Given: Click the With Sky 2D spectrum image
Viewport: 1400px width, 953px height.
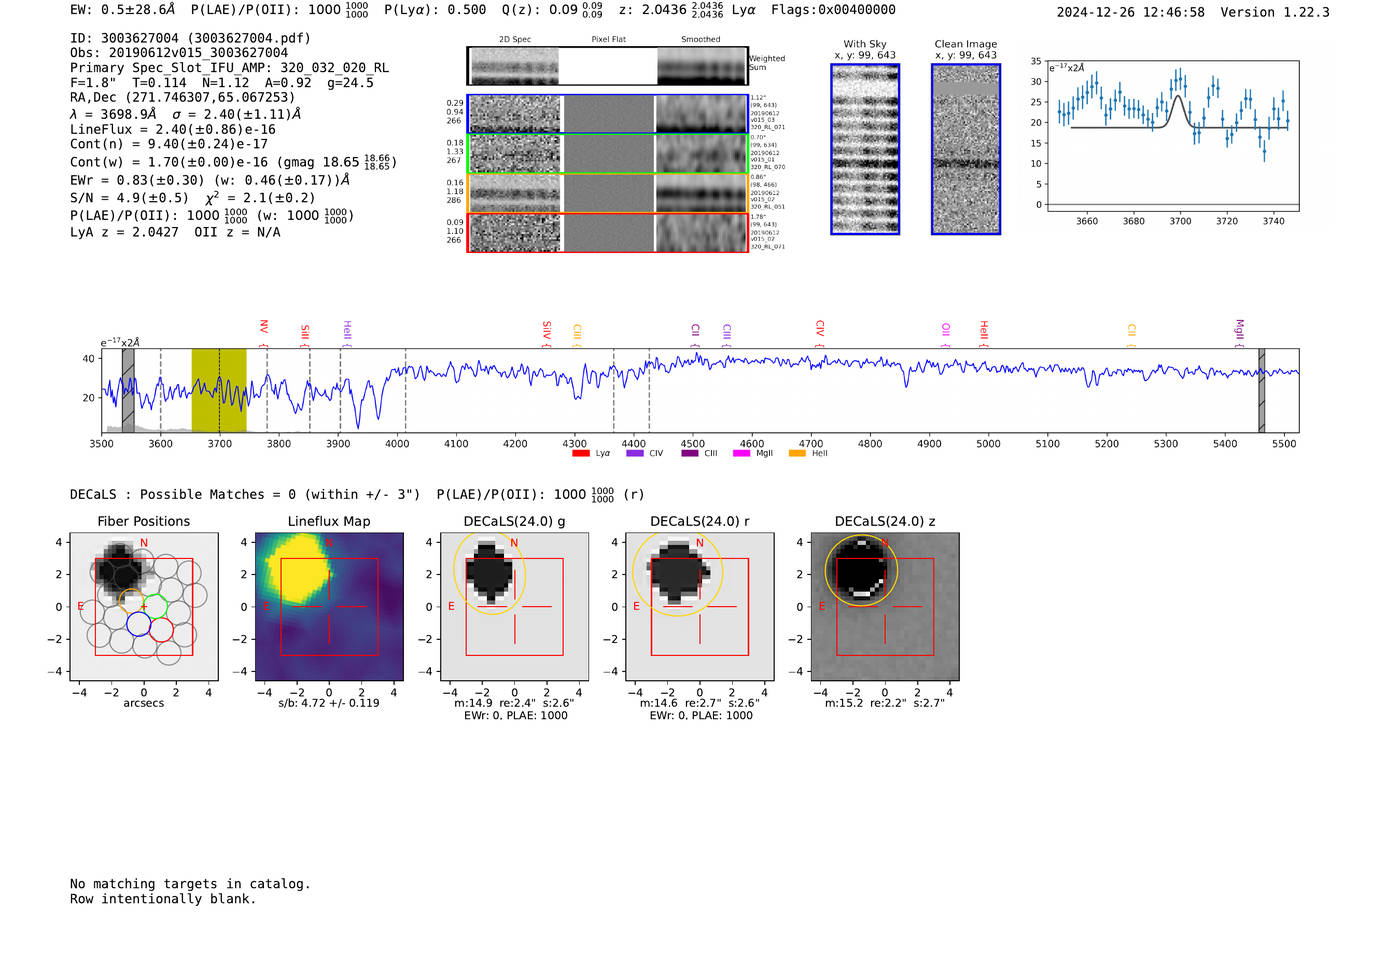Looking at the screenshot, I should (x=865, y=149).
